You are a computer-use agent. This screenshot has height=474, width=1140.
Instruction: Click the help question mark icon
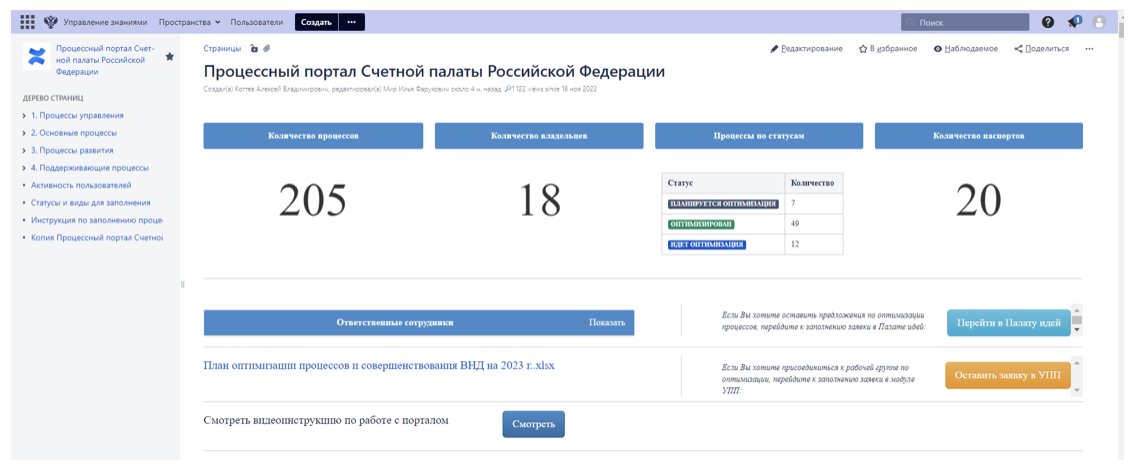point(1048,22)
